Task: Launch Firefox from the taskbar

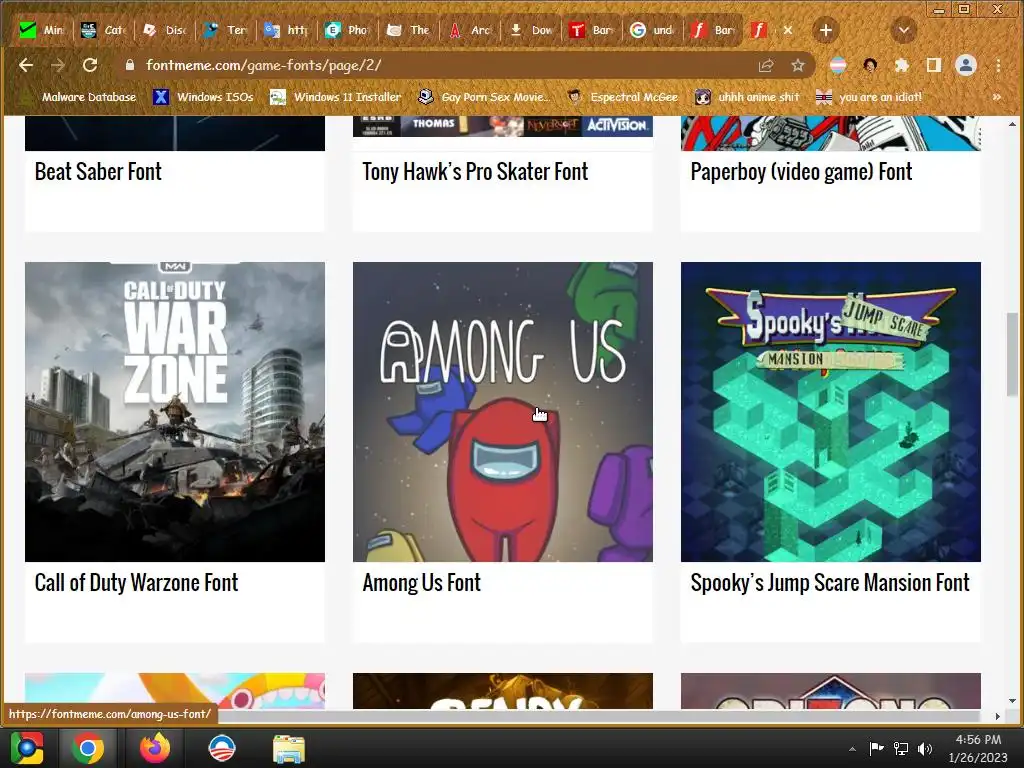Action: pos(155,748)
